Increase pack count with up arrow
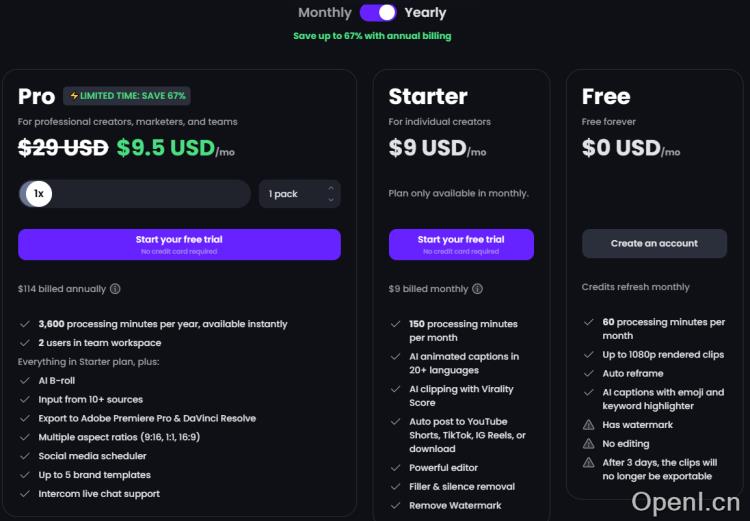The width and height of the screenshot is (750, 521). point(331,188)
